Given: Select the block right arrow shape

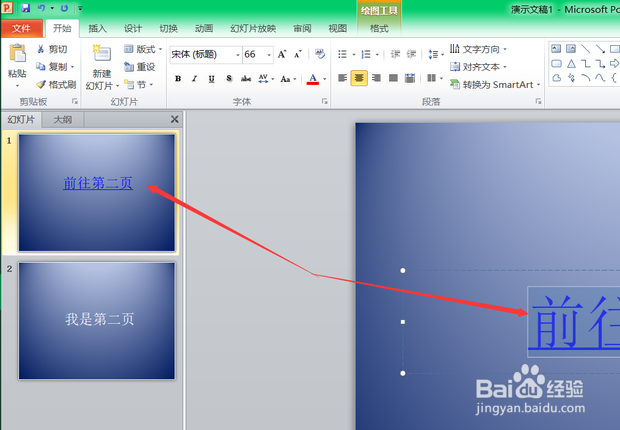Looking at the screenshot, I should (614, 63).
